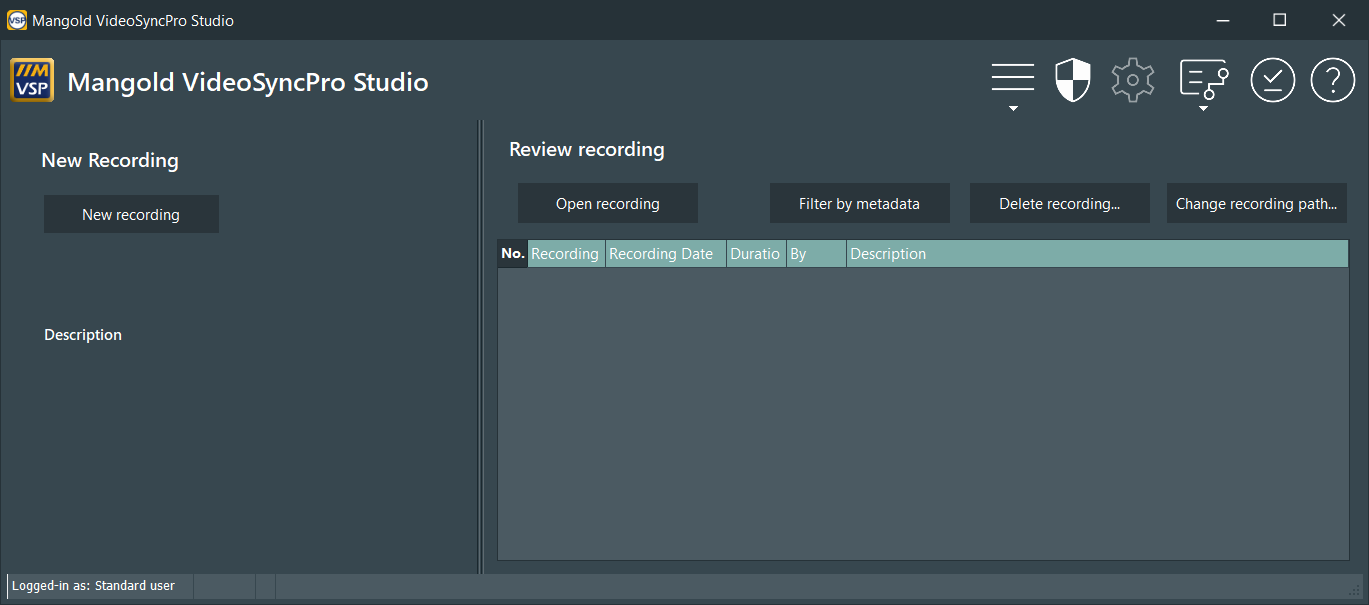Click the Open recording button
1369x605 pixels.
tap(608, 203)
